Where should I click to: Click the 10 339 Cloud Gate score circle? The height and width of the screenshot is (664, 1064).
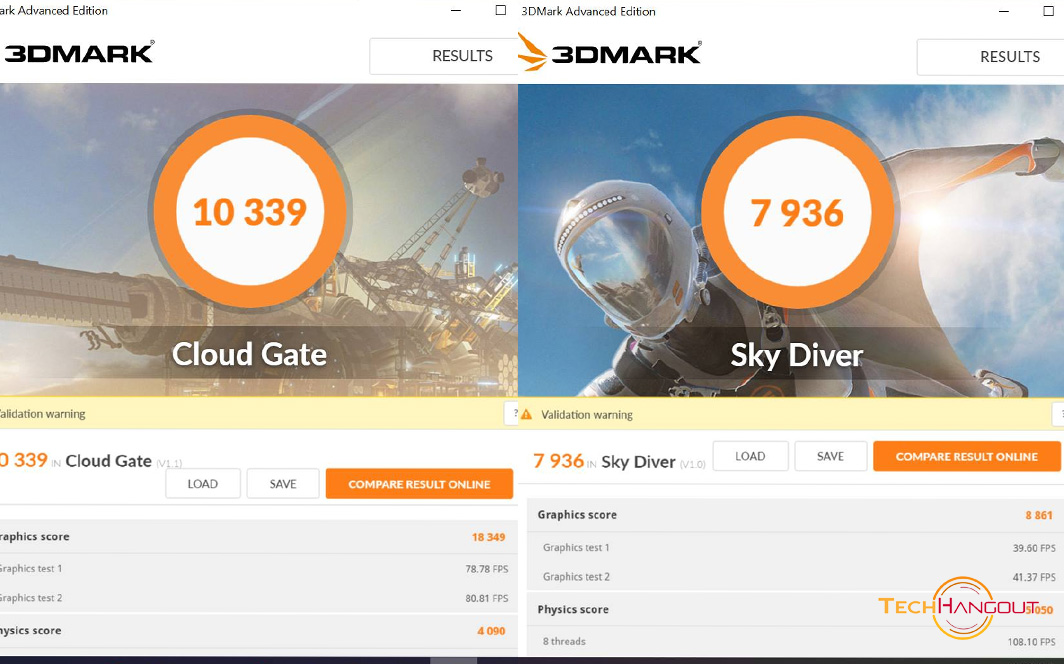tap(250, 211)
